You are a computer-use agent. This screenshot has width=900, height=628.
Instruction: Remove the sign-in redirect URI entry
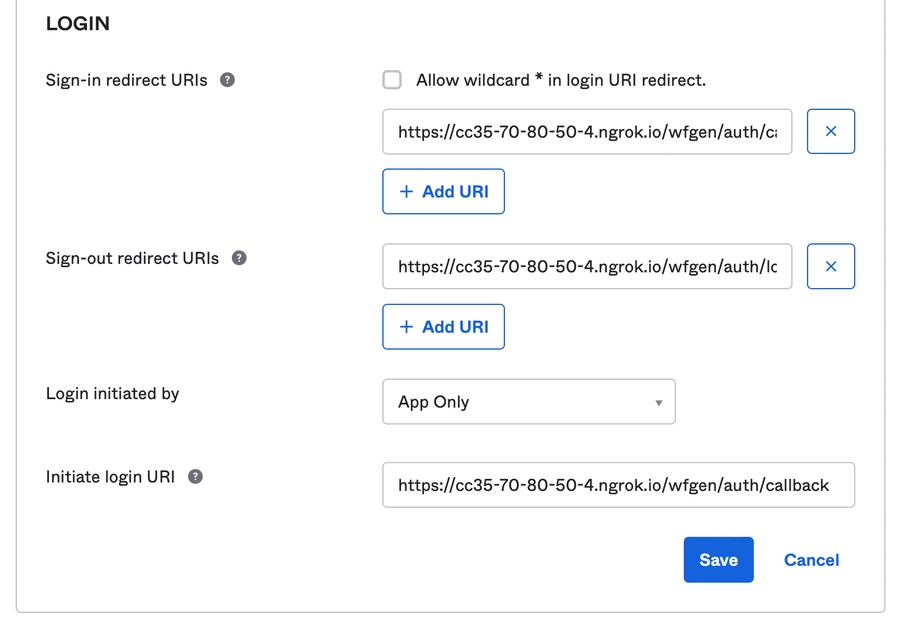click(830, 131)
